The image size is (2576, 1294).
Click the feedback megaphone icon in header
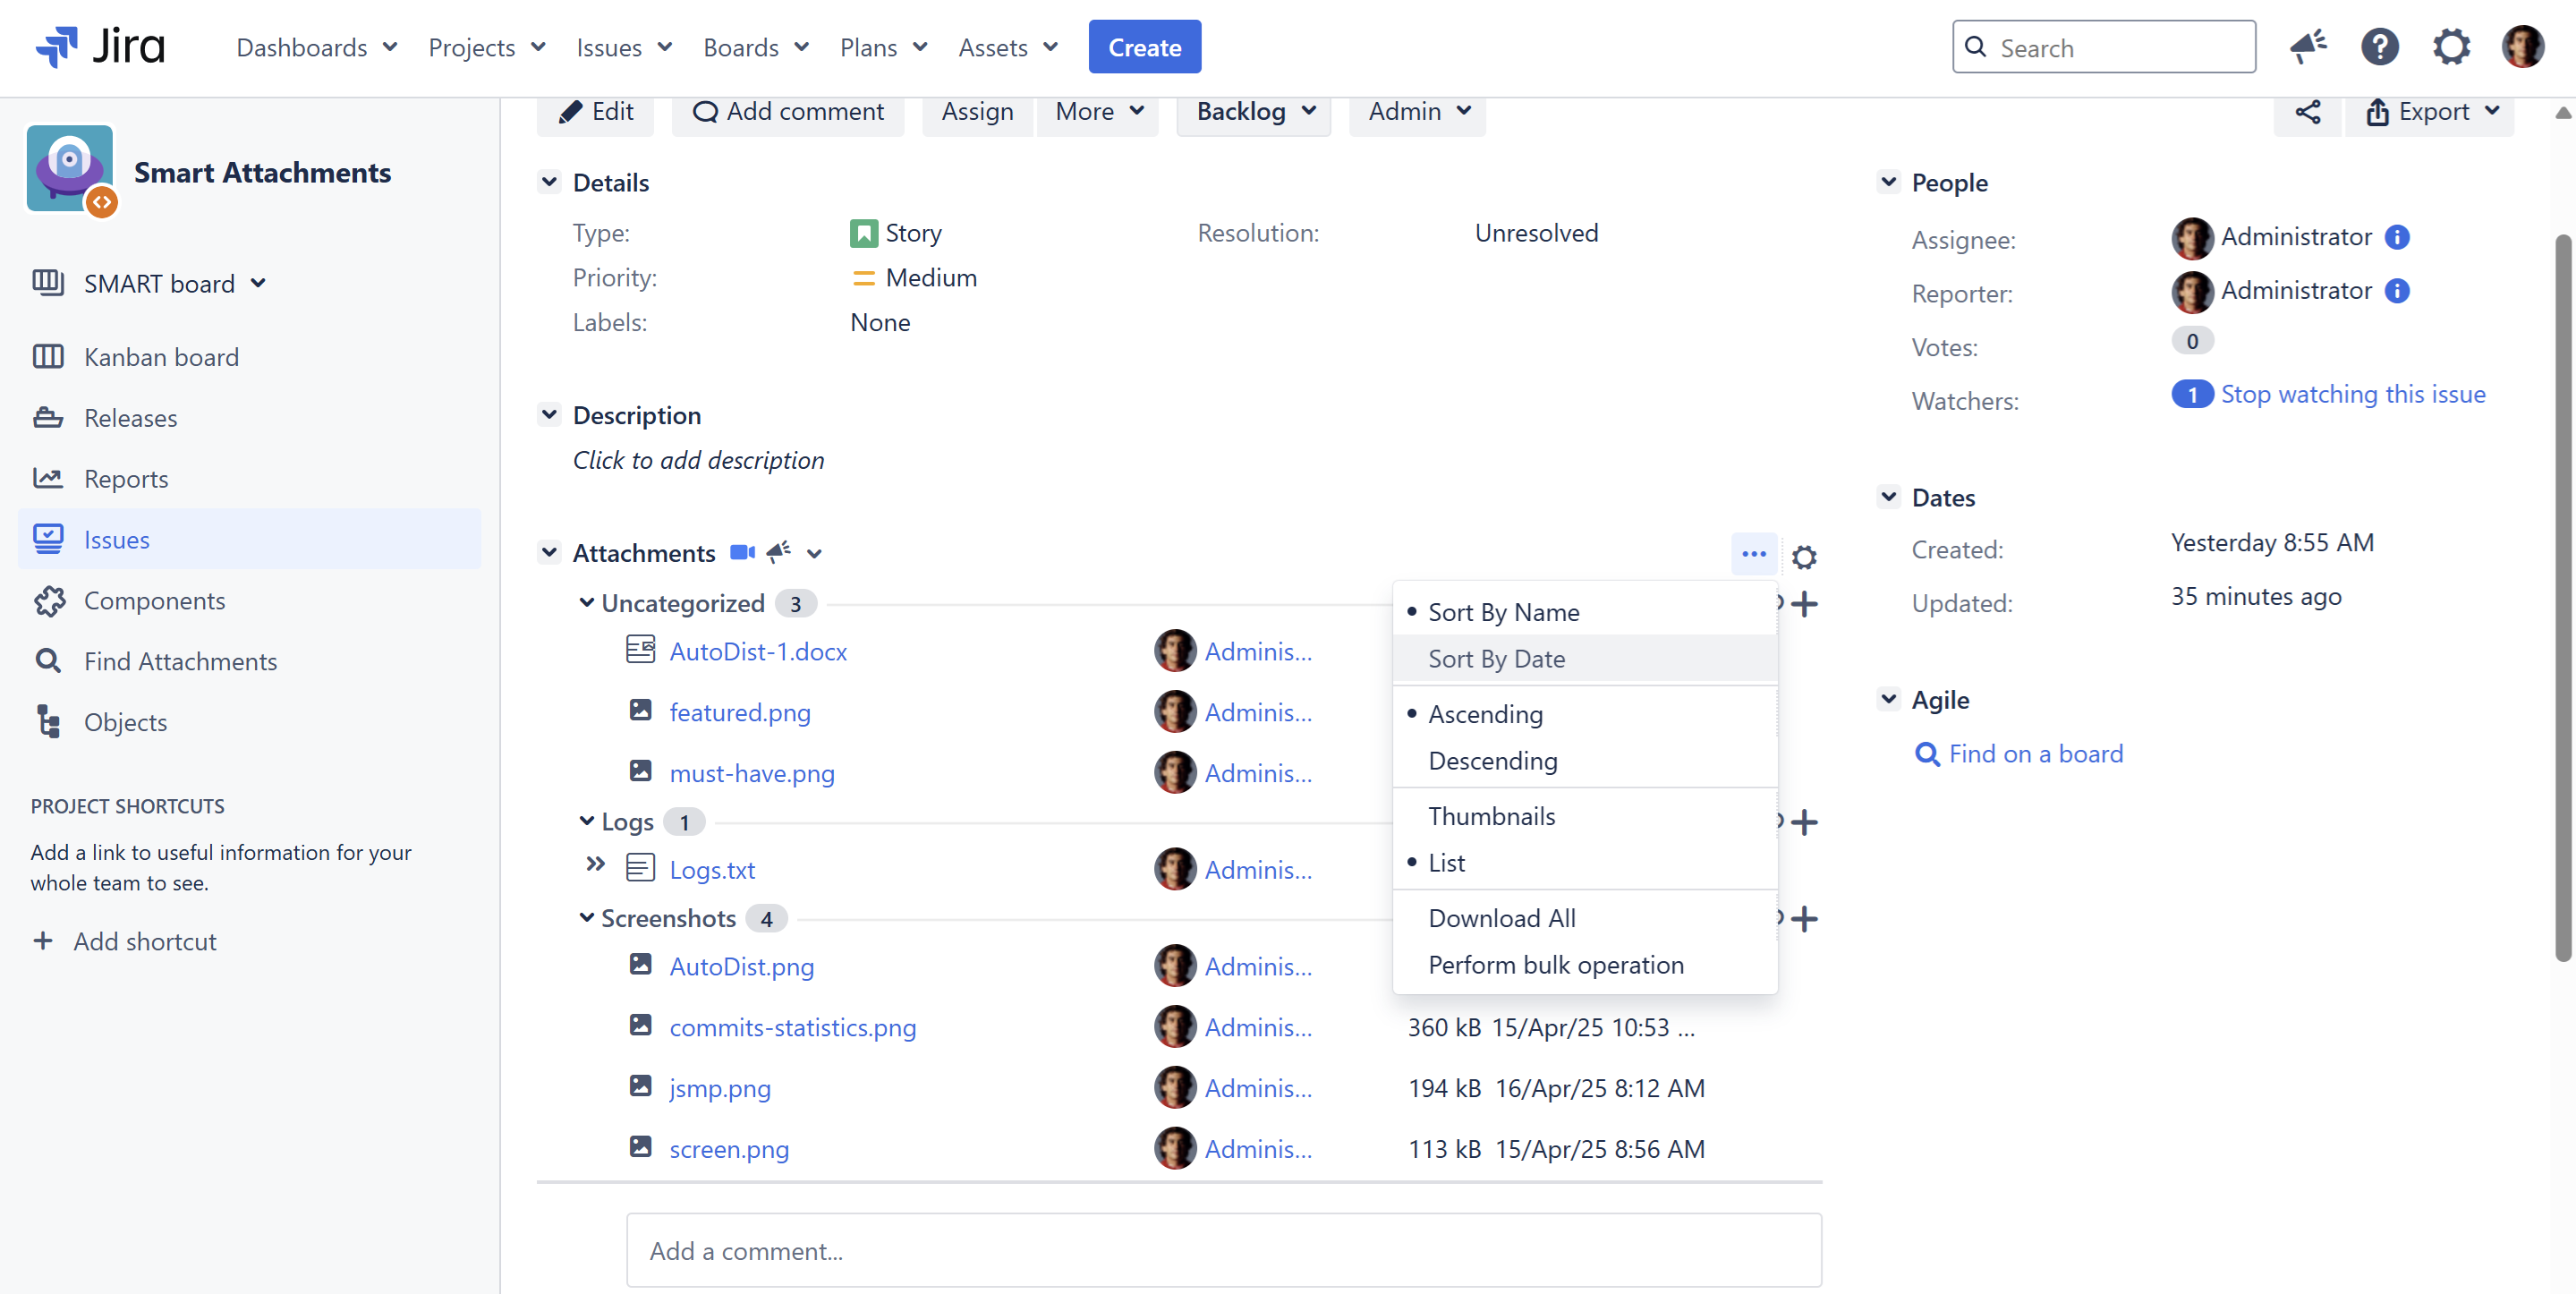click(2307, 47)
